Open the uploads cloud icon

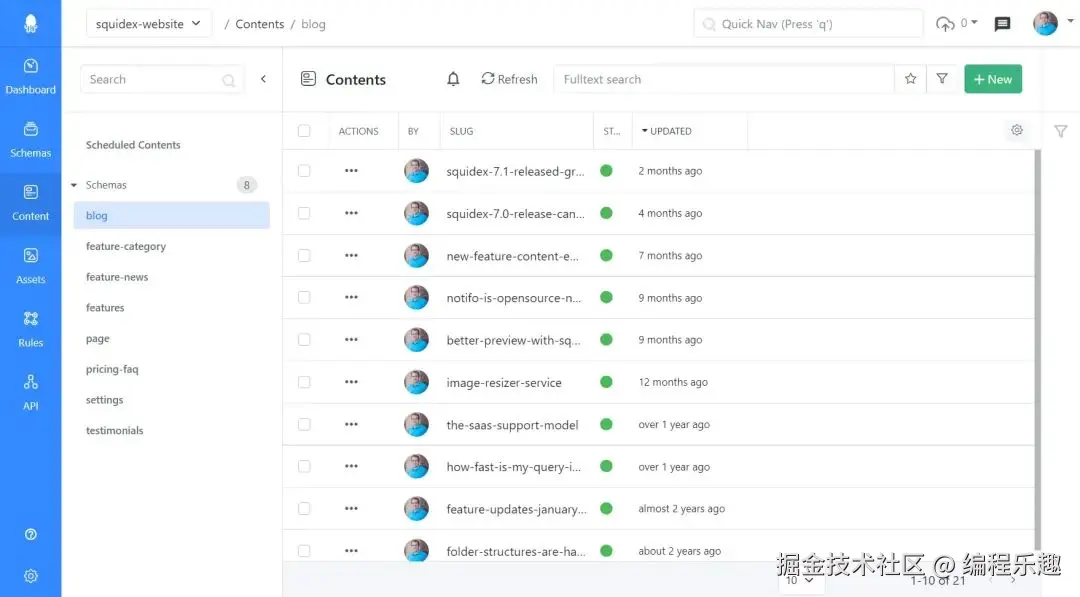[945, 23]
